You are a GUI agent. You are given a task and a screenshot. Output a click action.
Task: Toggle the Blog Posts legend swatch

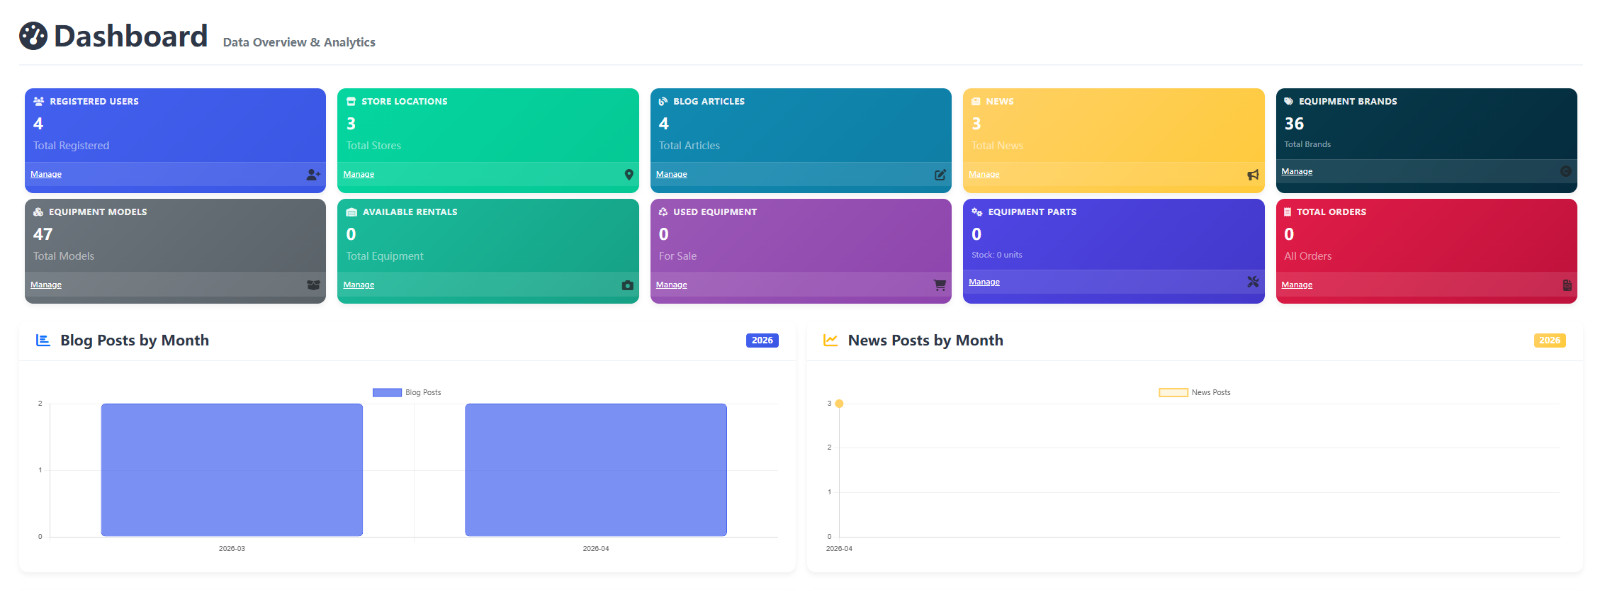click(x=387, y=392)
